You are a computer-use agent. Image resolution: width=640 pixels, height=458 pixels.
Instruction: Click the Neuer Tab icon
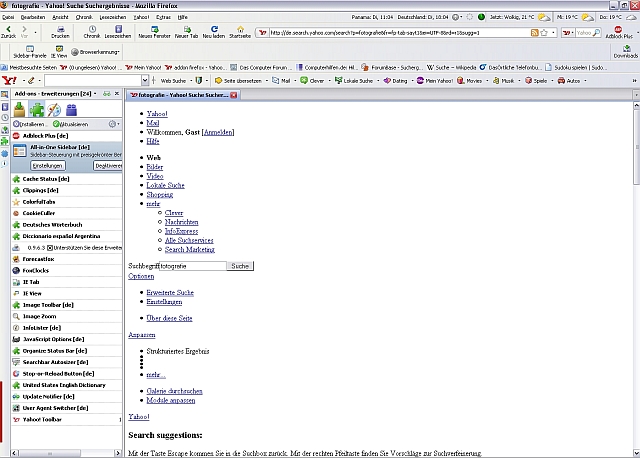tap(186, 30)
